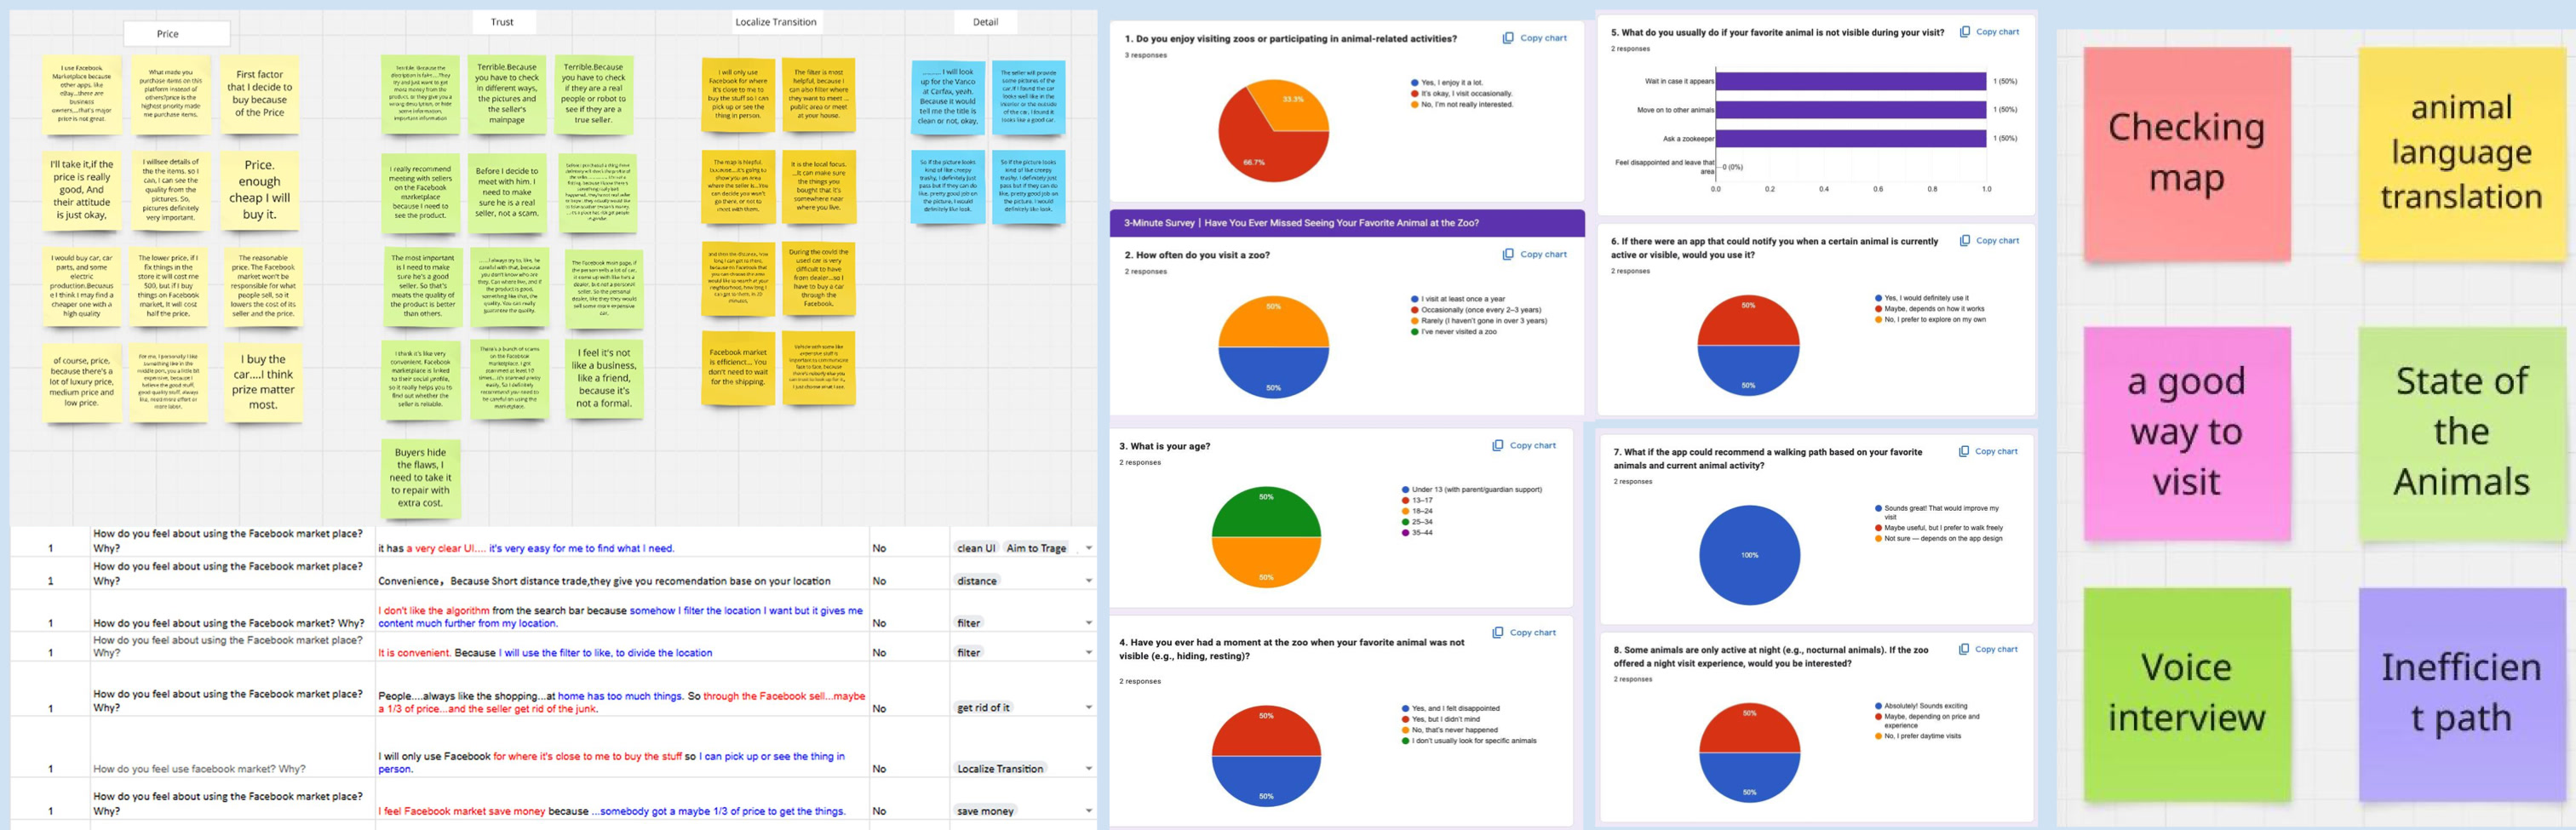2576x830 pixels.
Task: Select the 'Inefficient path' purple sticky note
Action: pyautogui.click(x=2461, y=694)
